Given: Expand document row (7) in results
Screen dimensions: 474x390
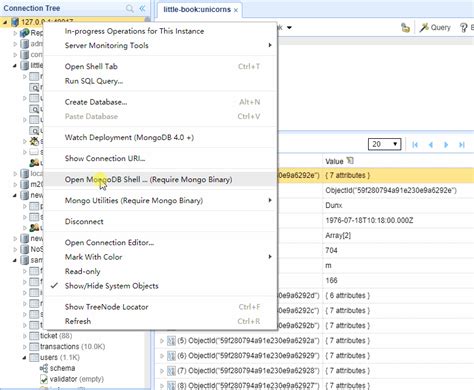Looking at the screenshot, I should coord(162,371).
